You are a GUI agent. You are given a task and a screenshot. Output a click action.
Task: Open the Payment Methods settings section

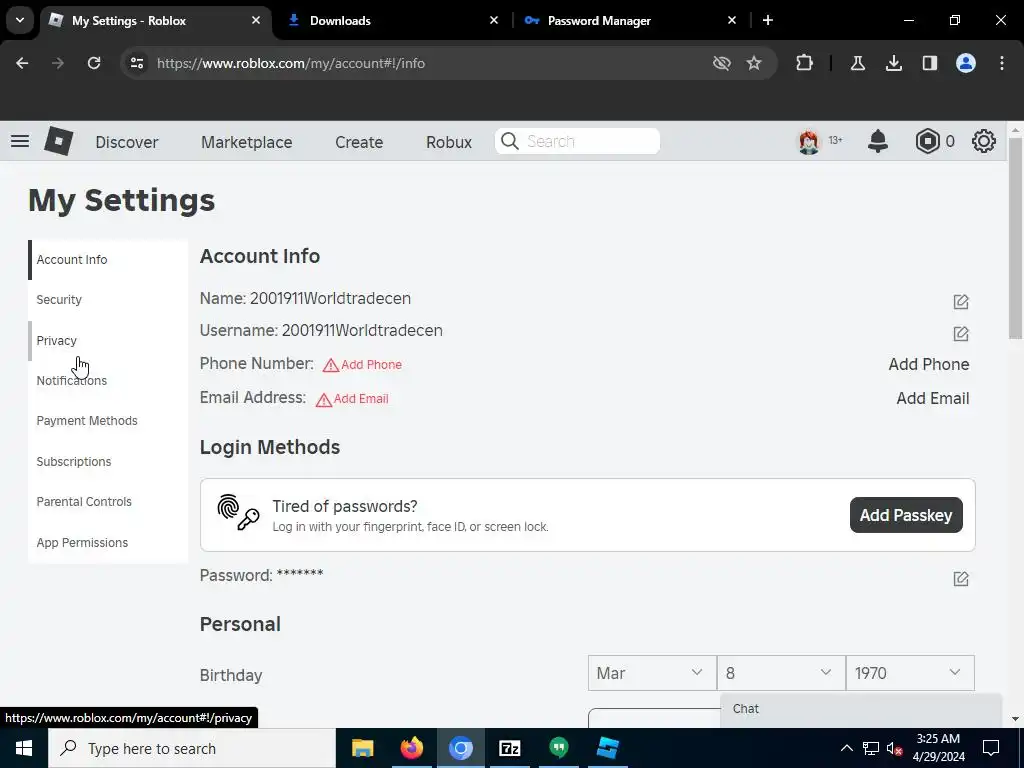coord(108,421)
